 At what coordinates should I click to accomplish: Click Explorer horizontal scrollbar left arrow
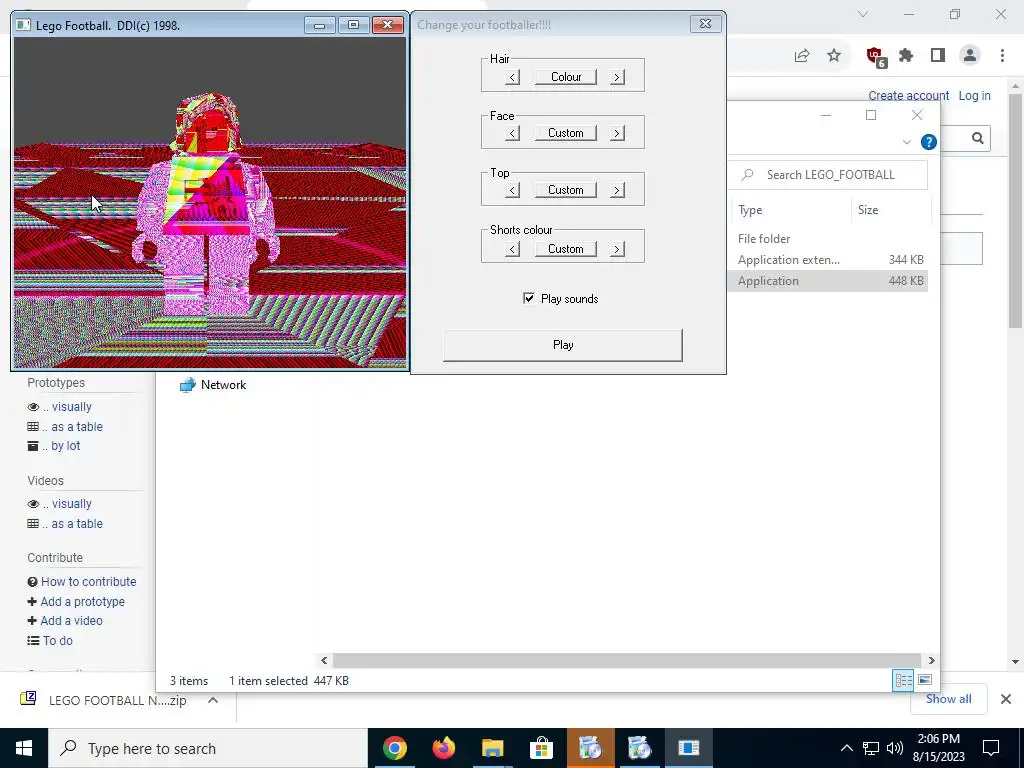(x=324, y=660)
